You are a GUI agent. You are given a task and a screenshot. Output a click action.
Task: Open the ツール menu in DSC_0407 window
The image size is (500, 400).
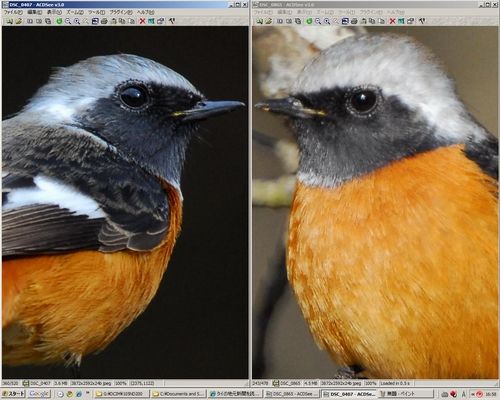pyautogui.click(x=96, y=12)
